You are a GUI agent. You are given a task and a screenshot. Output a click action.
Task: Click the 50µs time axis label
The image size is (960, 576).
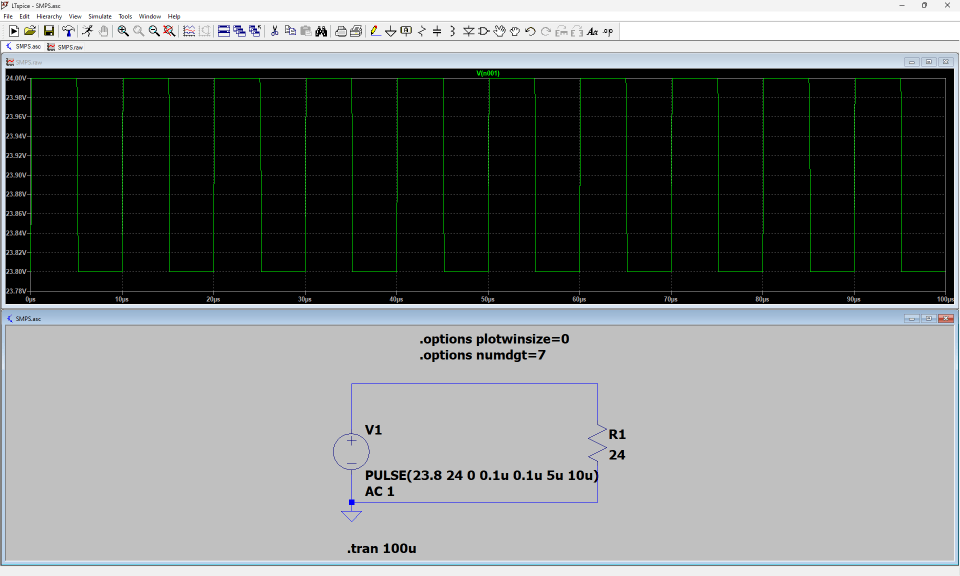(487, 299)
